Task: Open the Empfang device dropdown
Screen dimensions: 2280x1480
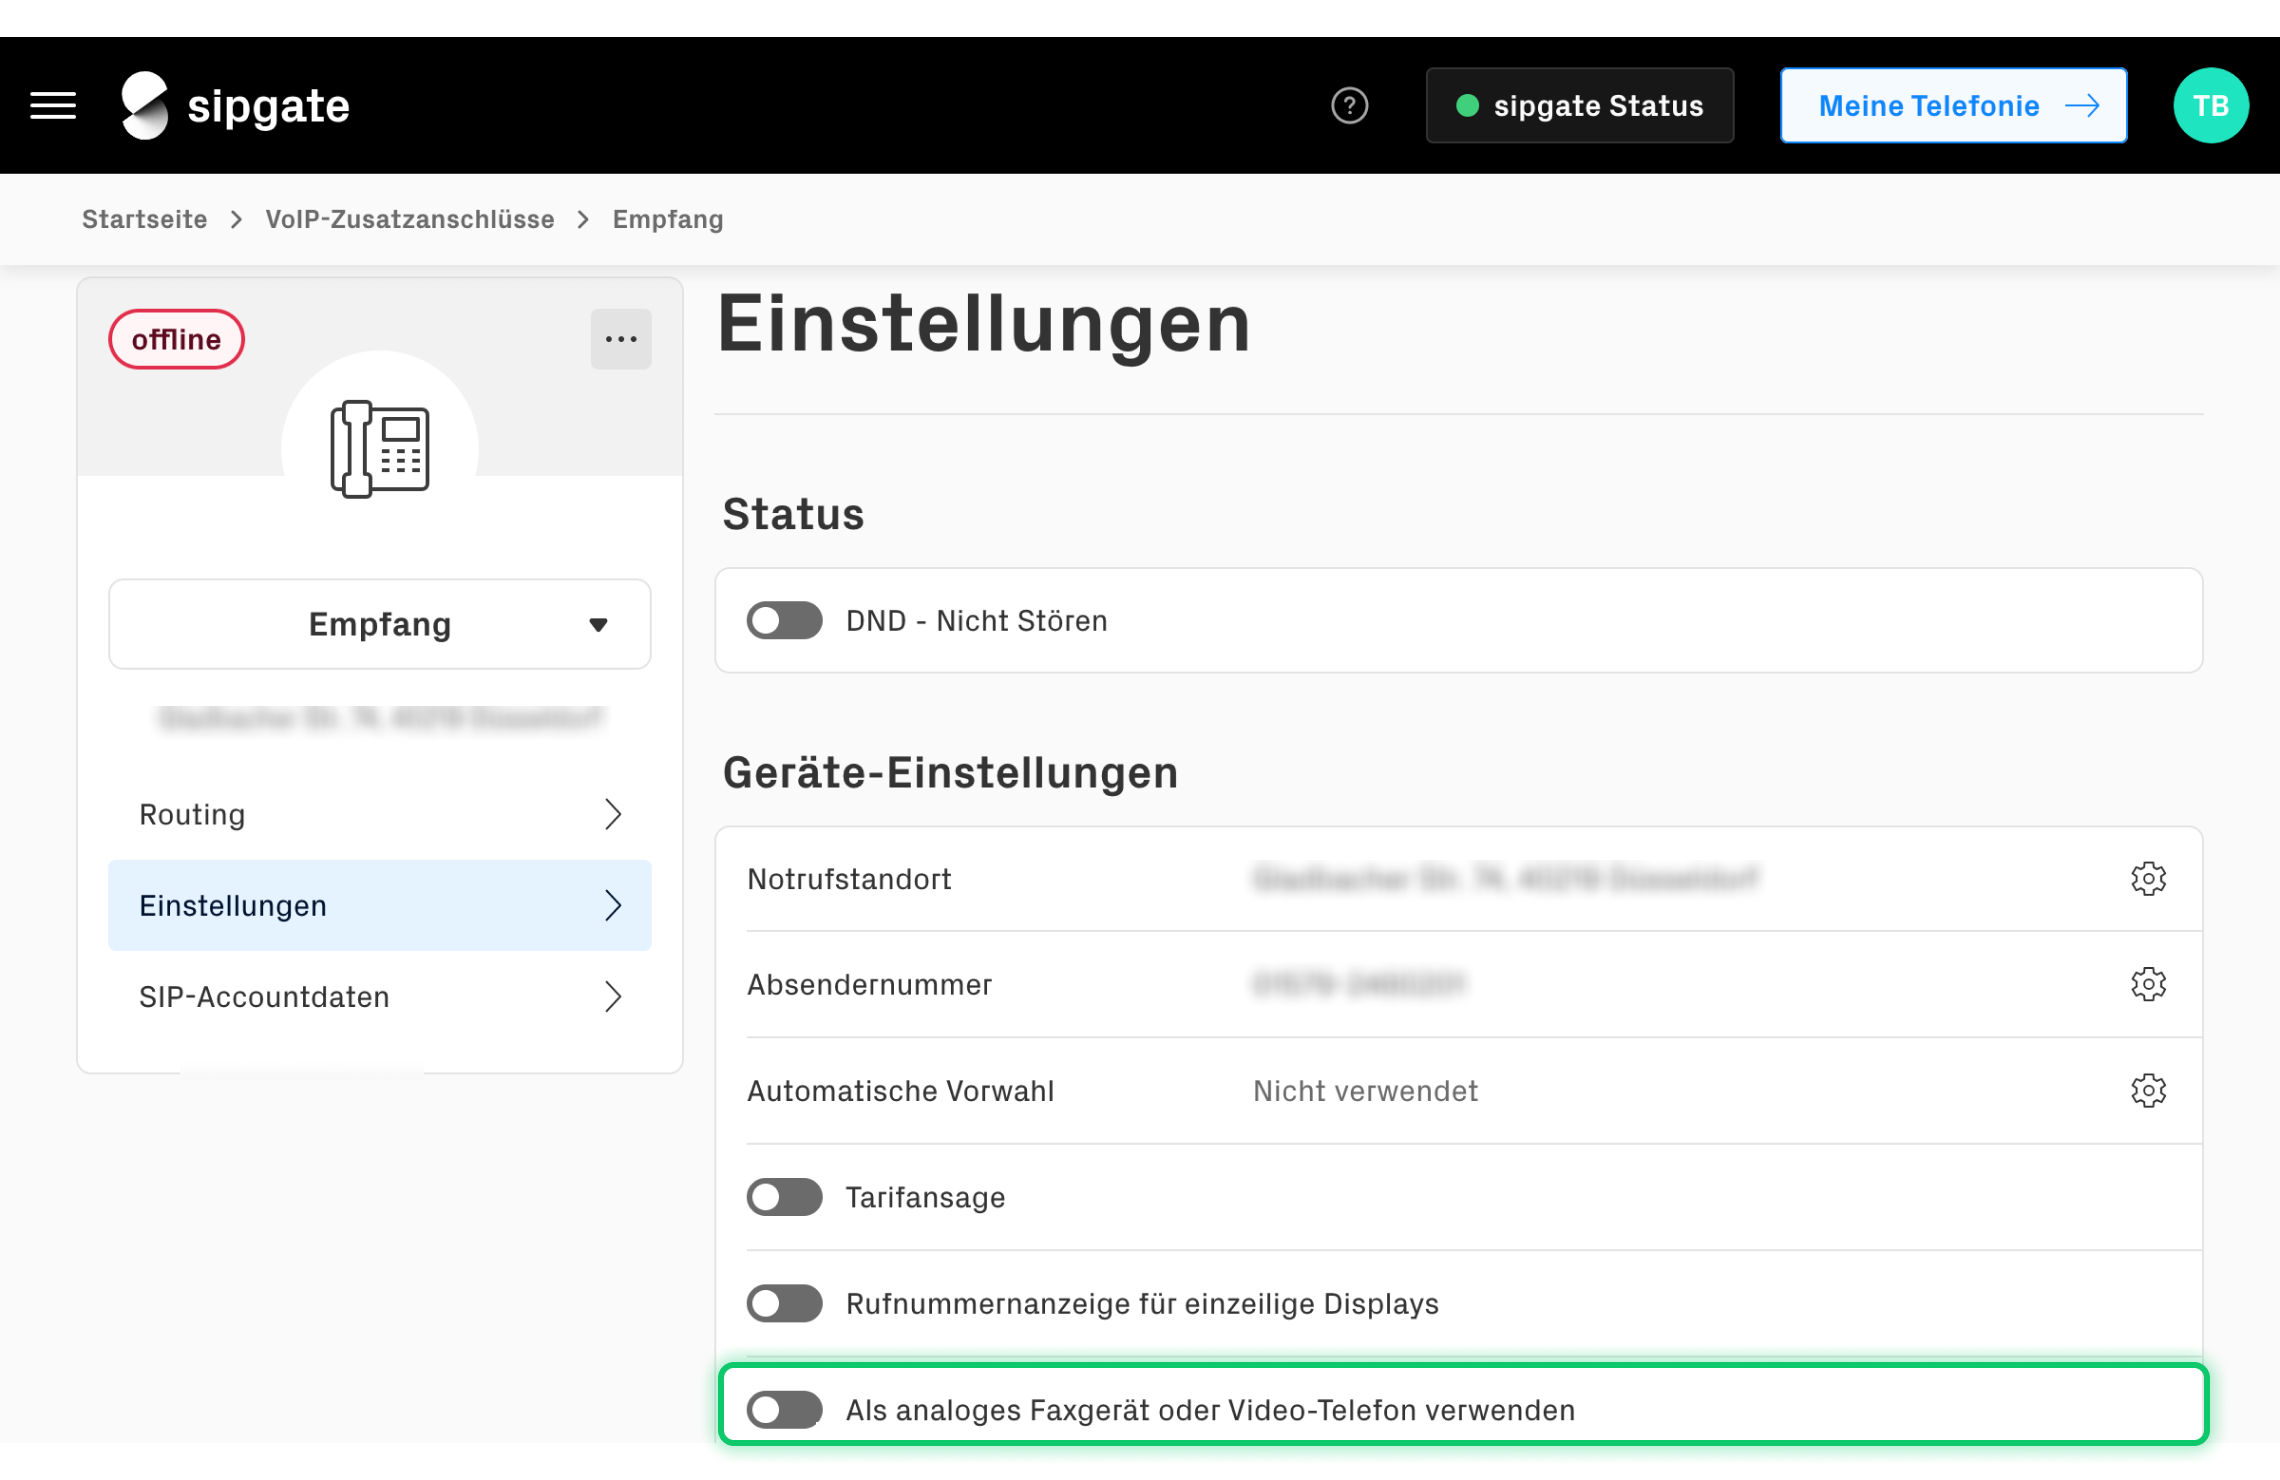Action: click(x=380, y=624)
